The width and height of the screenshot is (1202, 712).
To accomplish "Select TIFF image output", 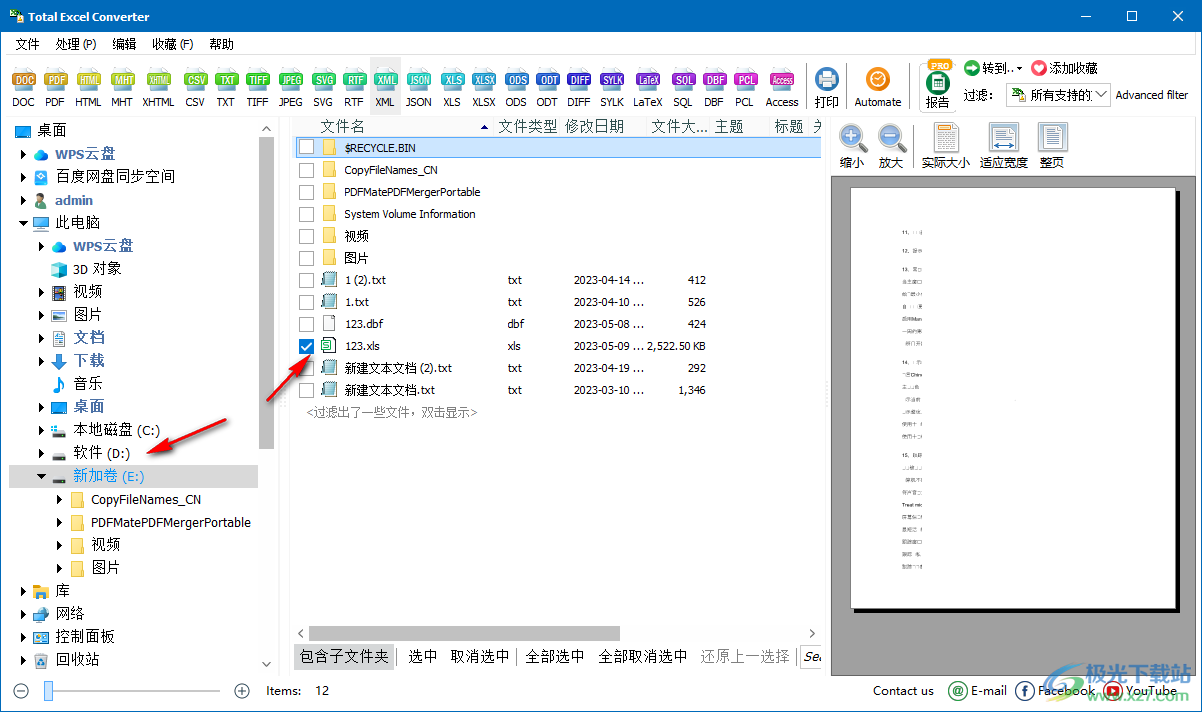I will (258, 89).
